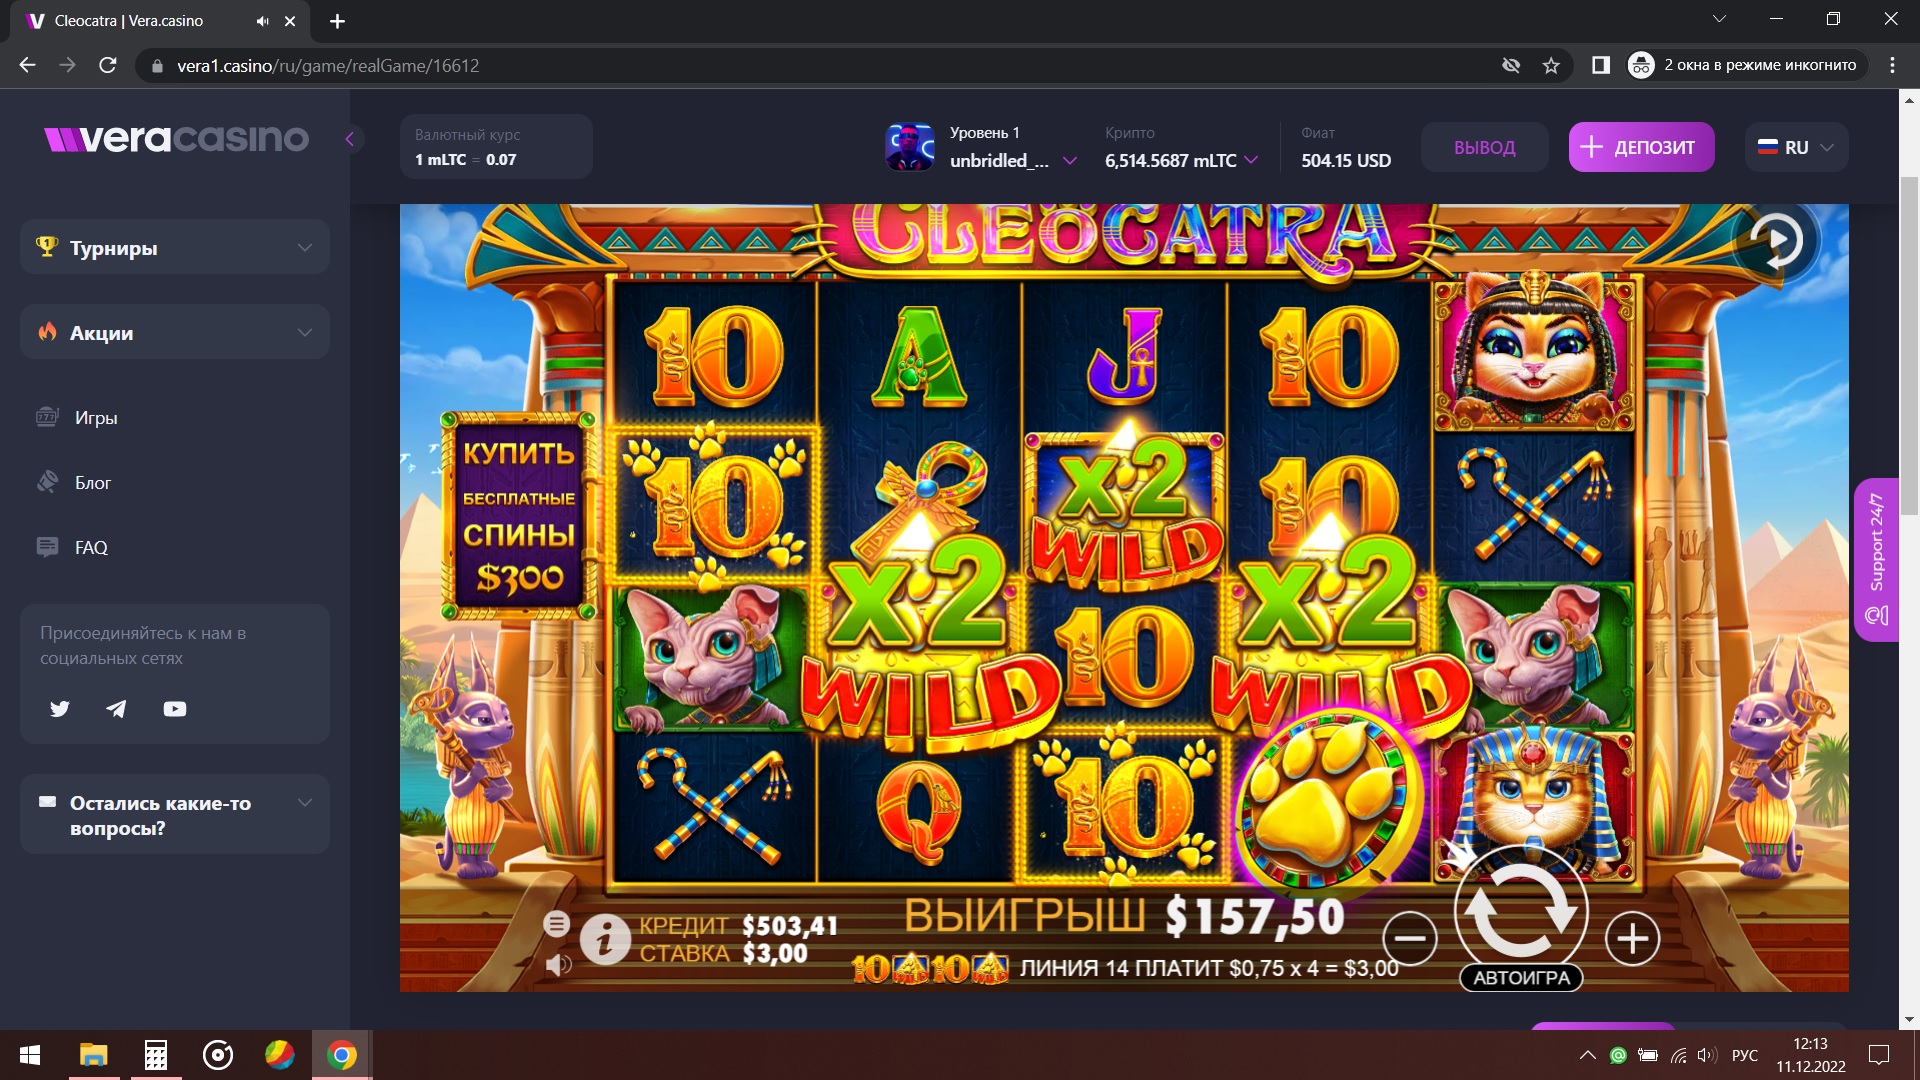The image size is (1920, 1080).
Task: Click the ДЕПОЗИТ button
Action: [x=1641, y=147]
